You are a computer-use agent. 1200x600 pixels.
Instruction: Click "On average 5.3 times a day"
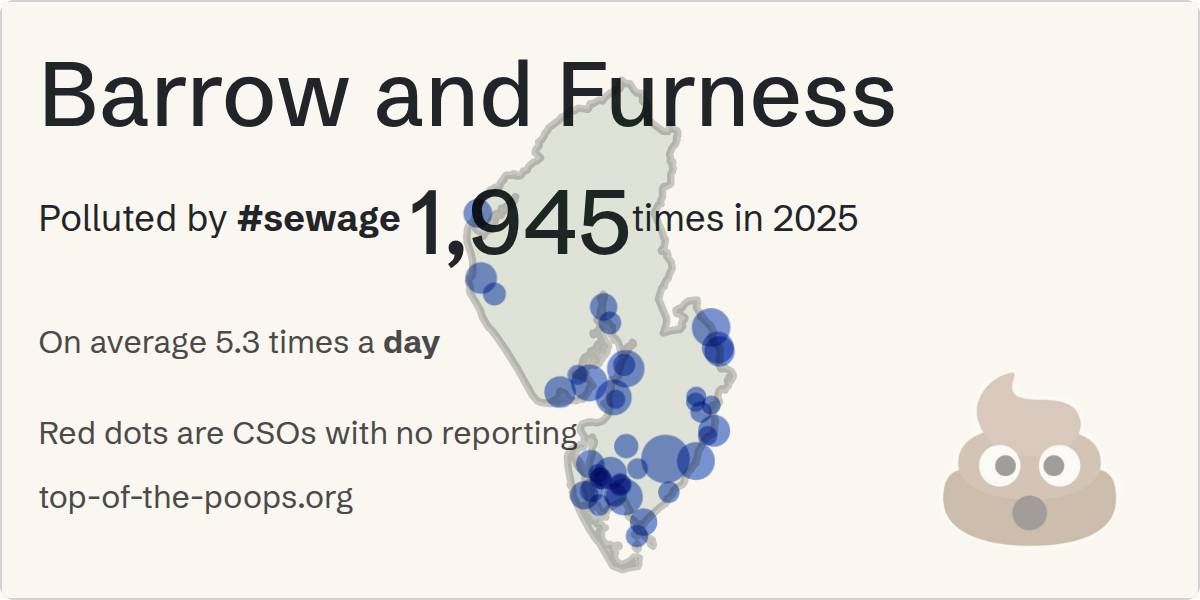[x=239, y=344]
